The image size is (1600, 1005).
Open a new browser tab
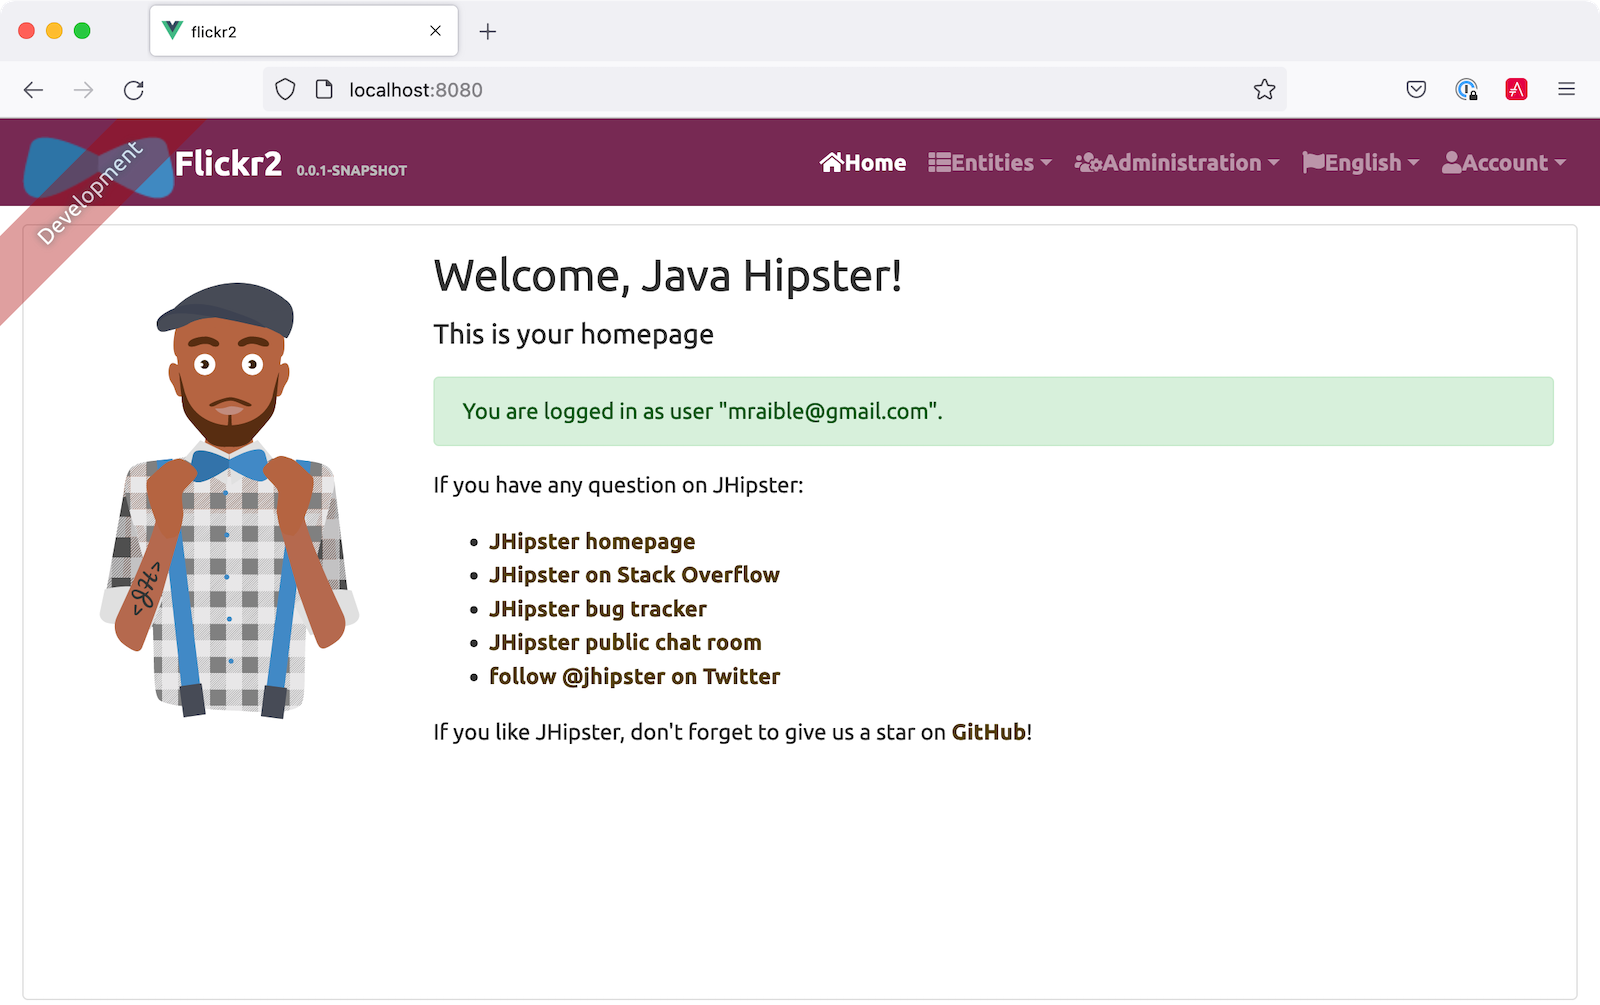[488, 32]
